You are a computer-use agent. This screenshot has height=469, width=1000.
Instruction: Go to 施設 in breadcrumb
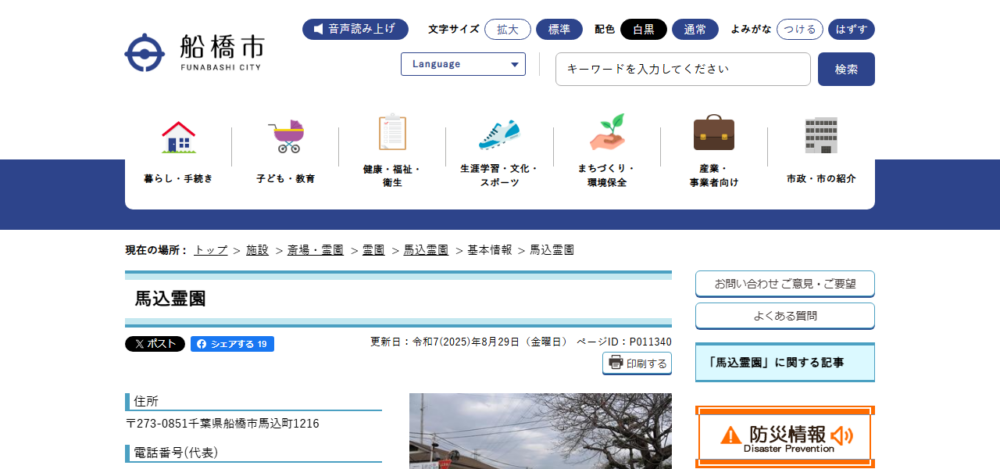coord(257,250)
